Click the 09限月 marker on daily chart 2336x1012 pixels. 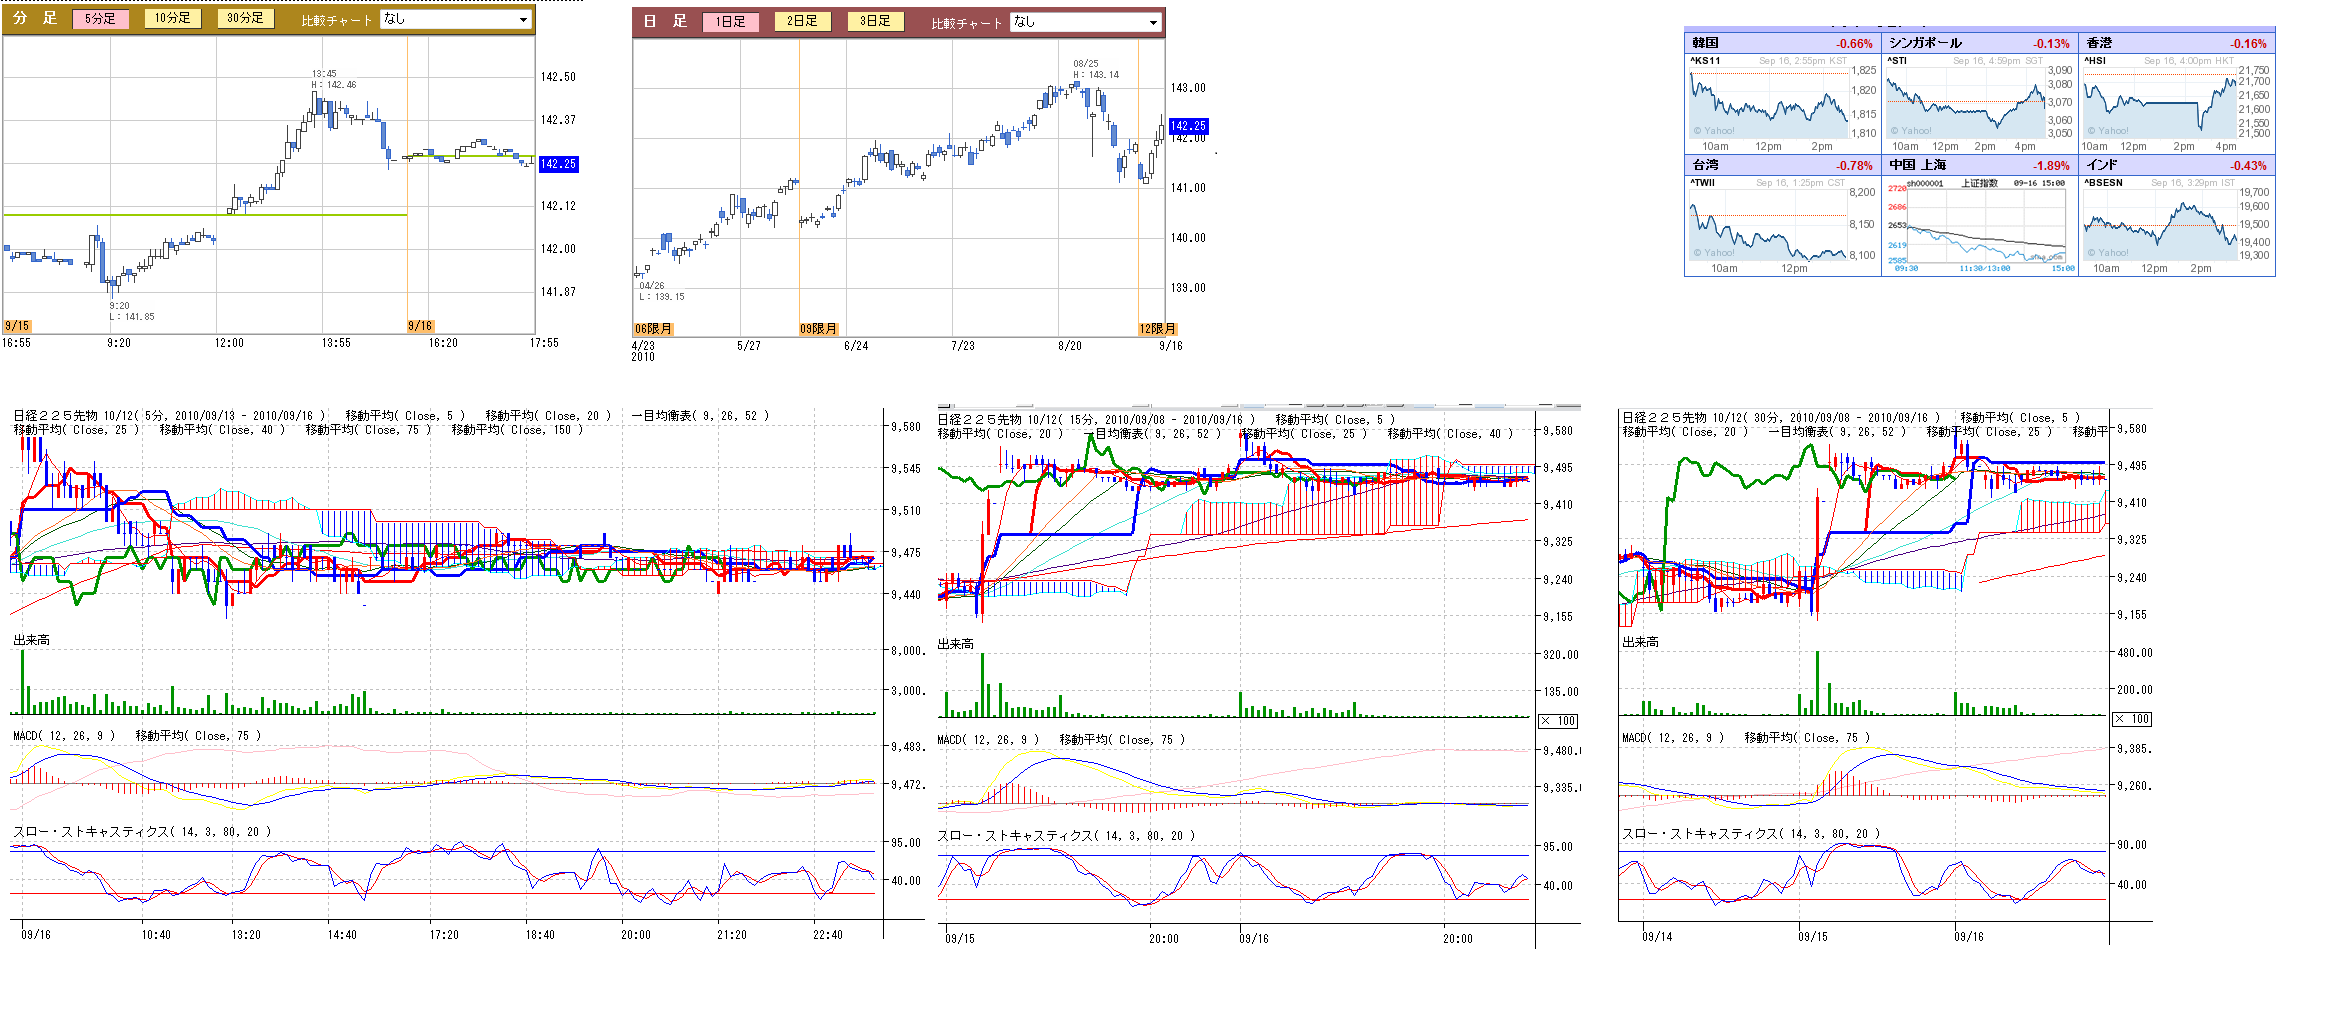[818, 329]
